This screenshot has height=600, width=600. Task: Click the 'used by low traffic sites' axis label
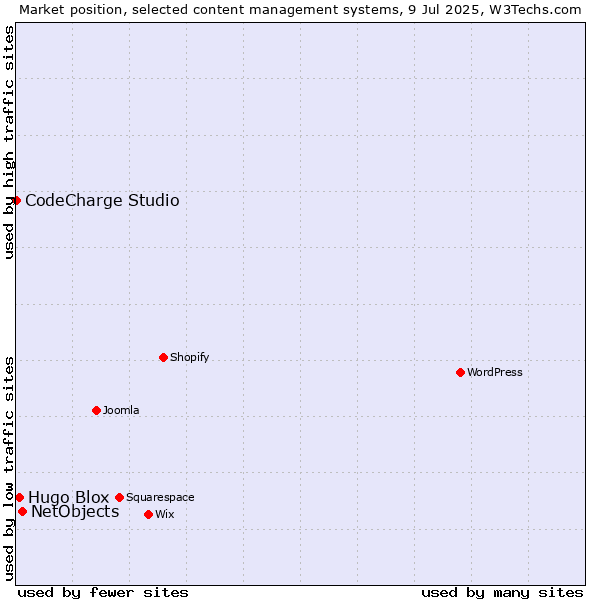tap(8, 469)
